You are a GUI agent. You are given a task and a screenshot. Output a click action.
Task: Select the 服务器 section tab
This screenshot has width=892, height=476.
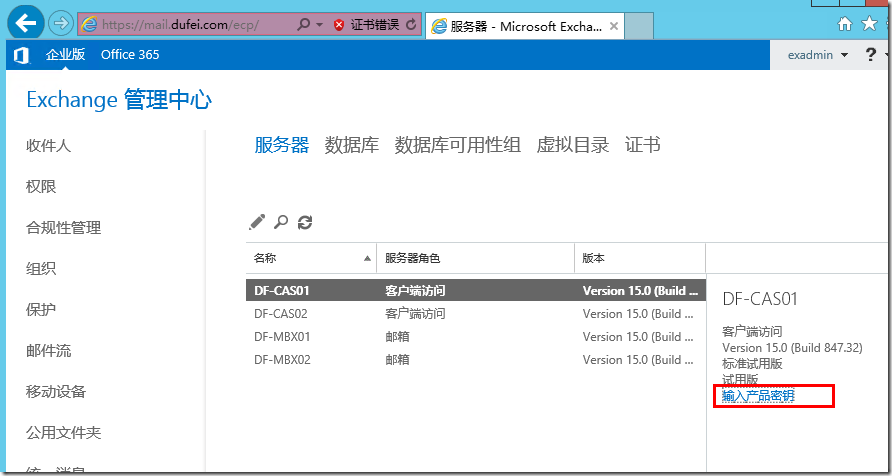point(282,145)
